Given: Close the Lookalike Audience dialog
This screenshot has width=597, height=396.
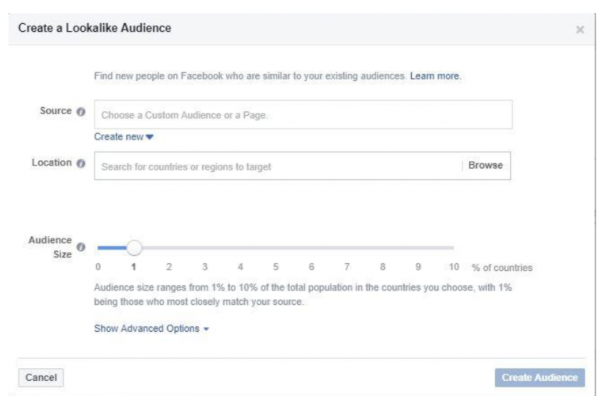Looking at the screenshot, I should click(x=580, y=29).
